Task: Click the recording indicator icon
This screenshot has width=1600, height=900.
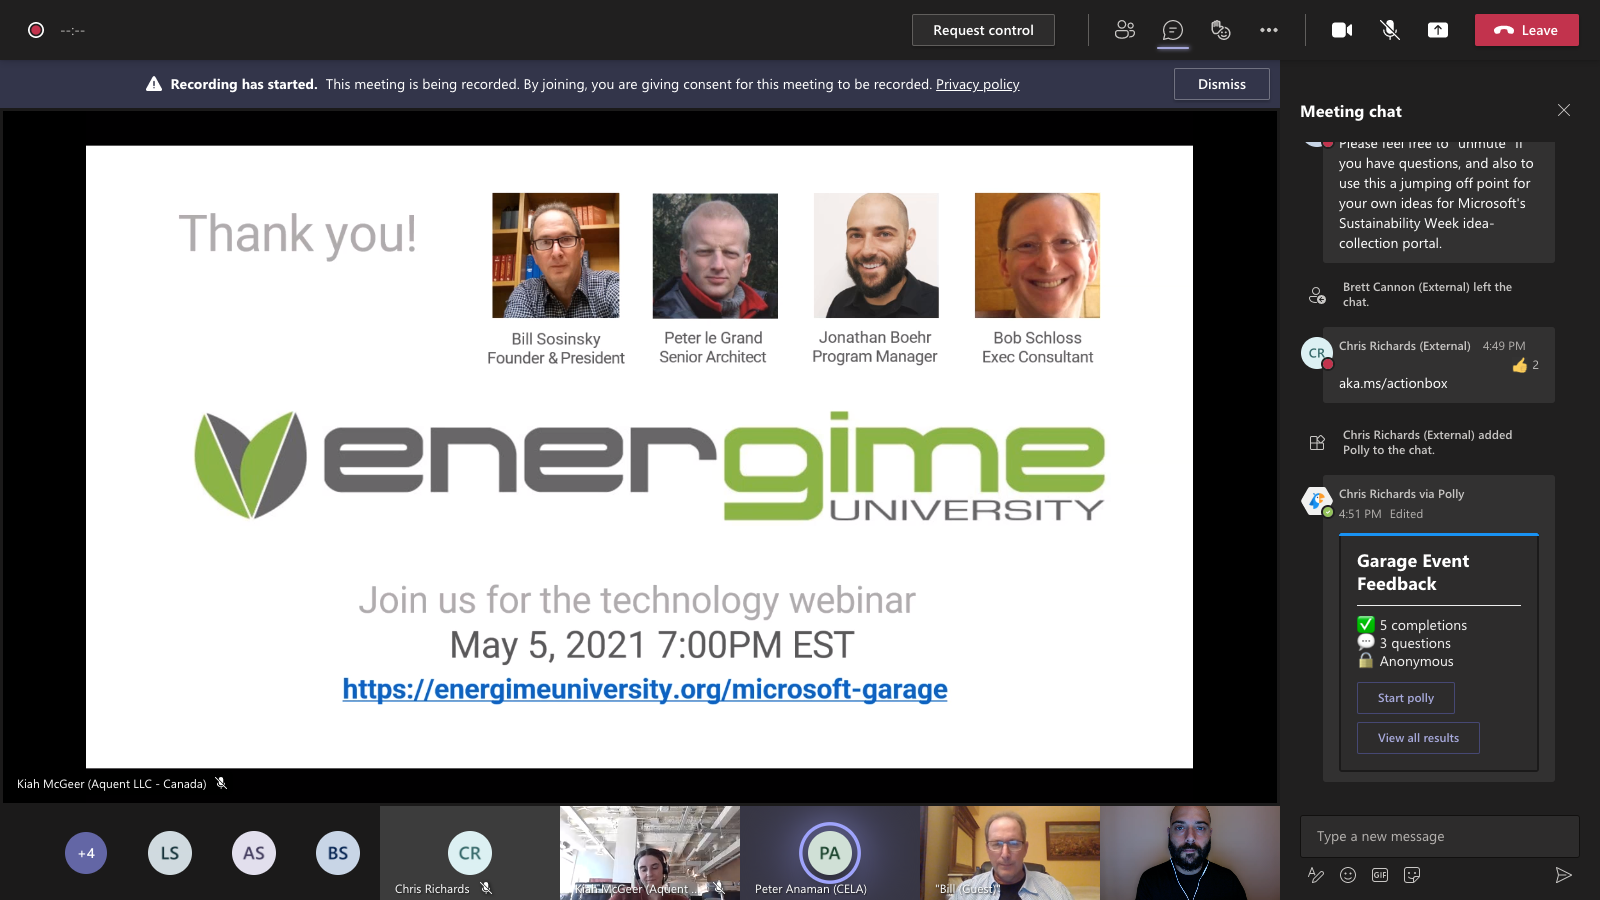Action: [36, 30]
